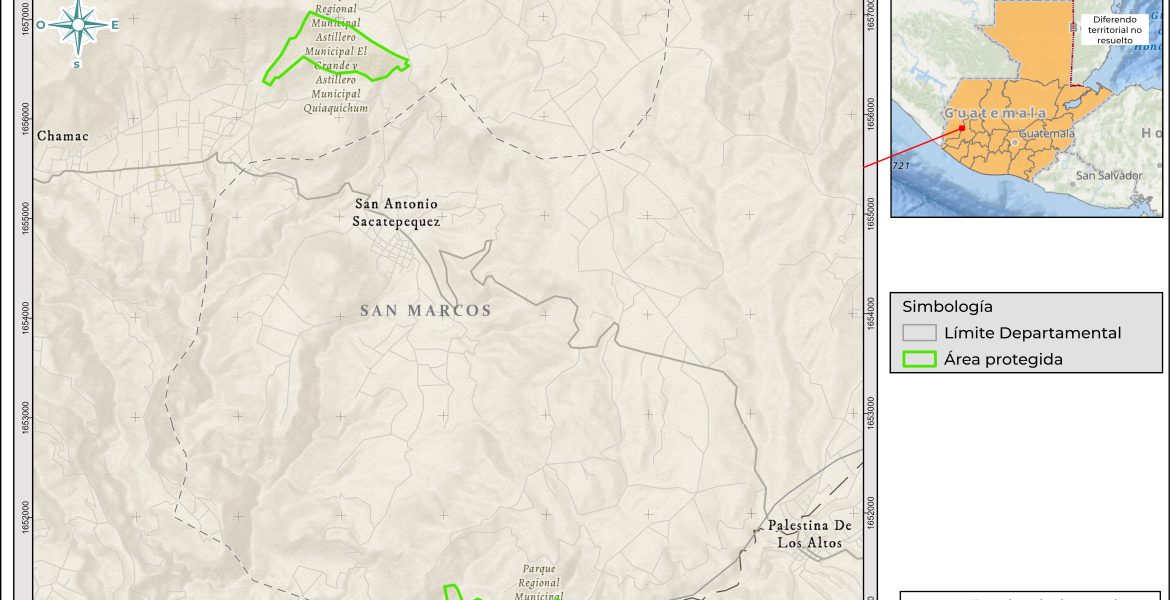Click the Parque Regional Municipal label at bottom
The height and width of the screenshot is (600, 1170).
click(539, 582)
